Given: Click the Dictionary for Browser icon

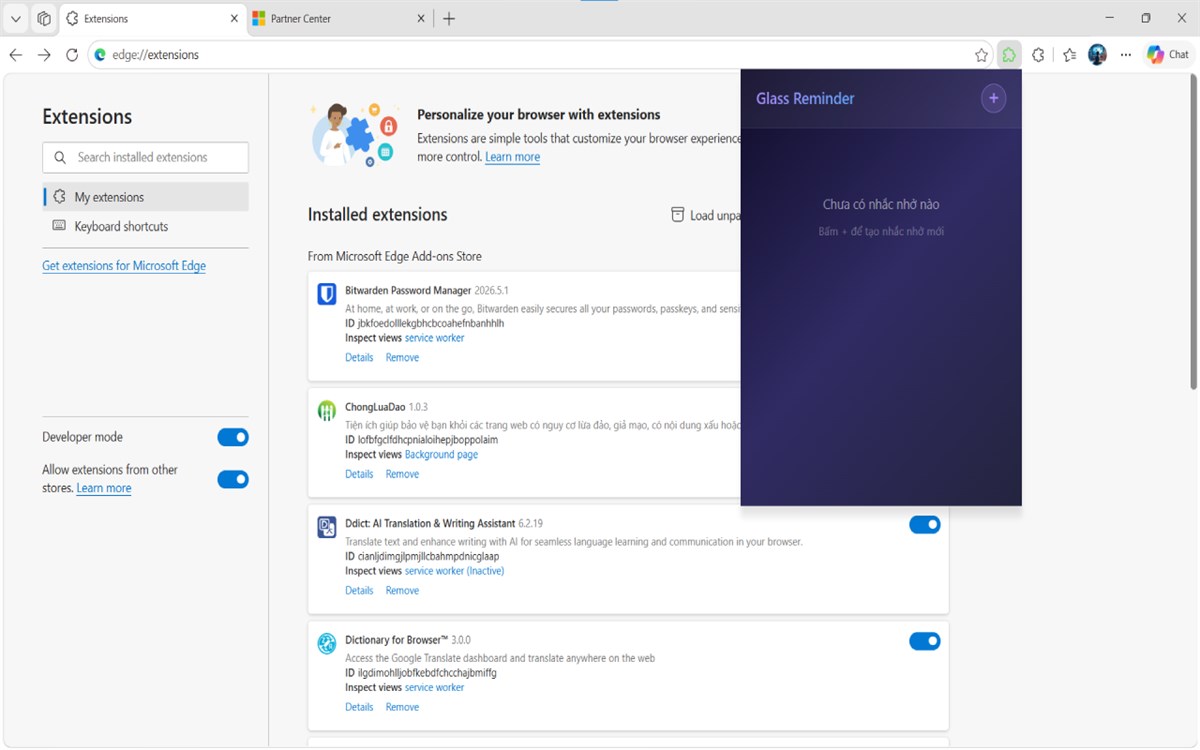Looking at the screenshot, I should coord(327,644).
